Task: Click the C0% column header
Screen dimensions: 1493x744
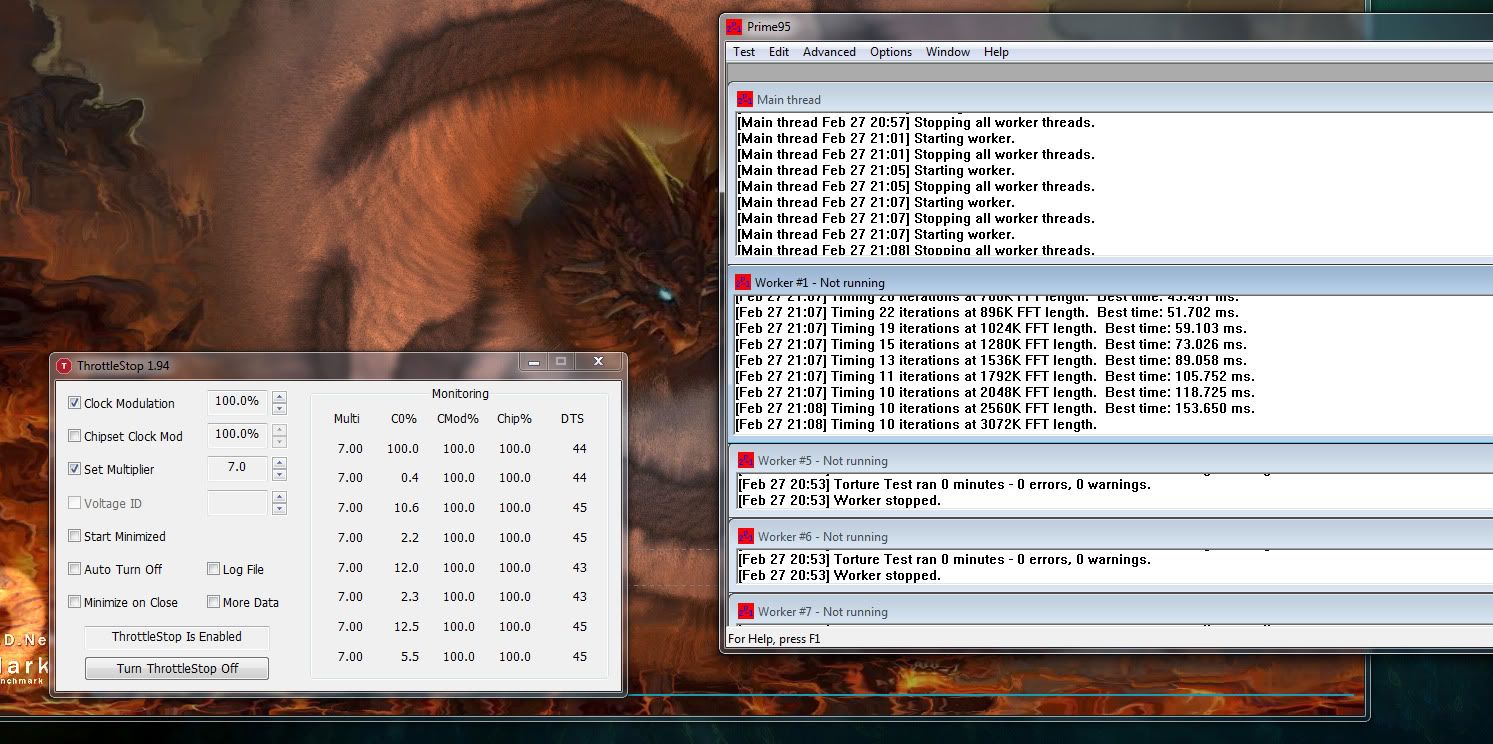Action: pyautogui.click(x=404, y=419)
